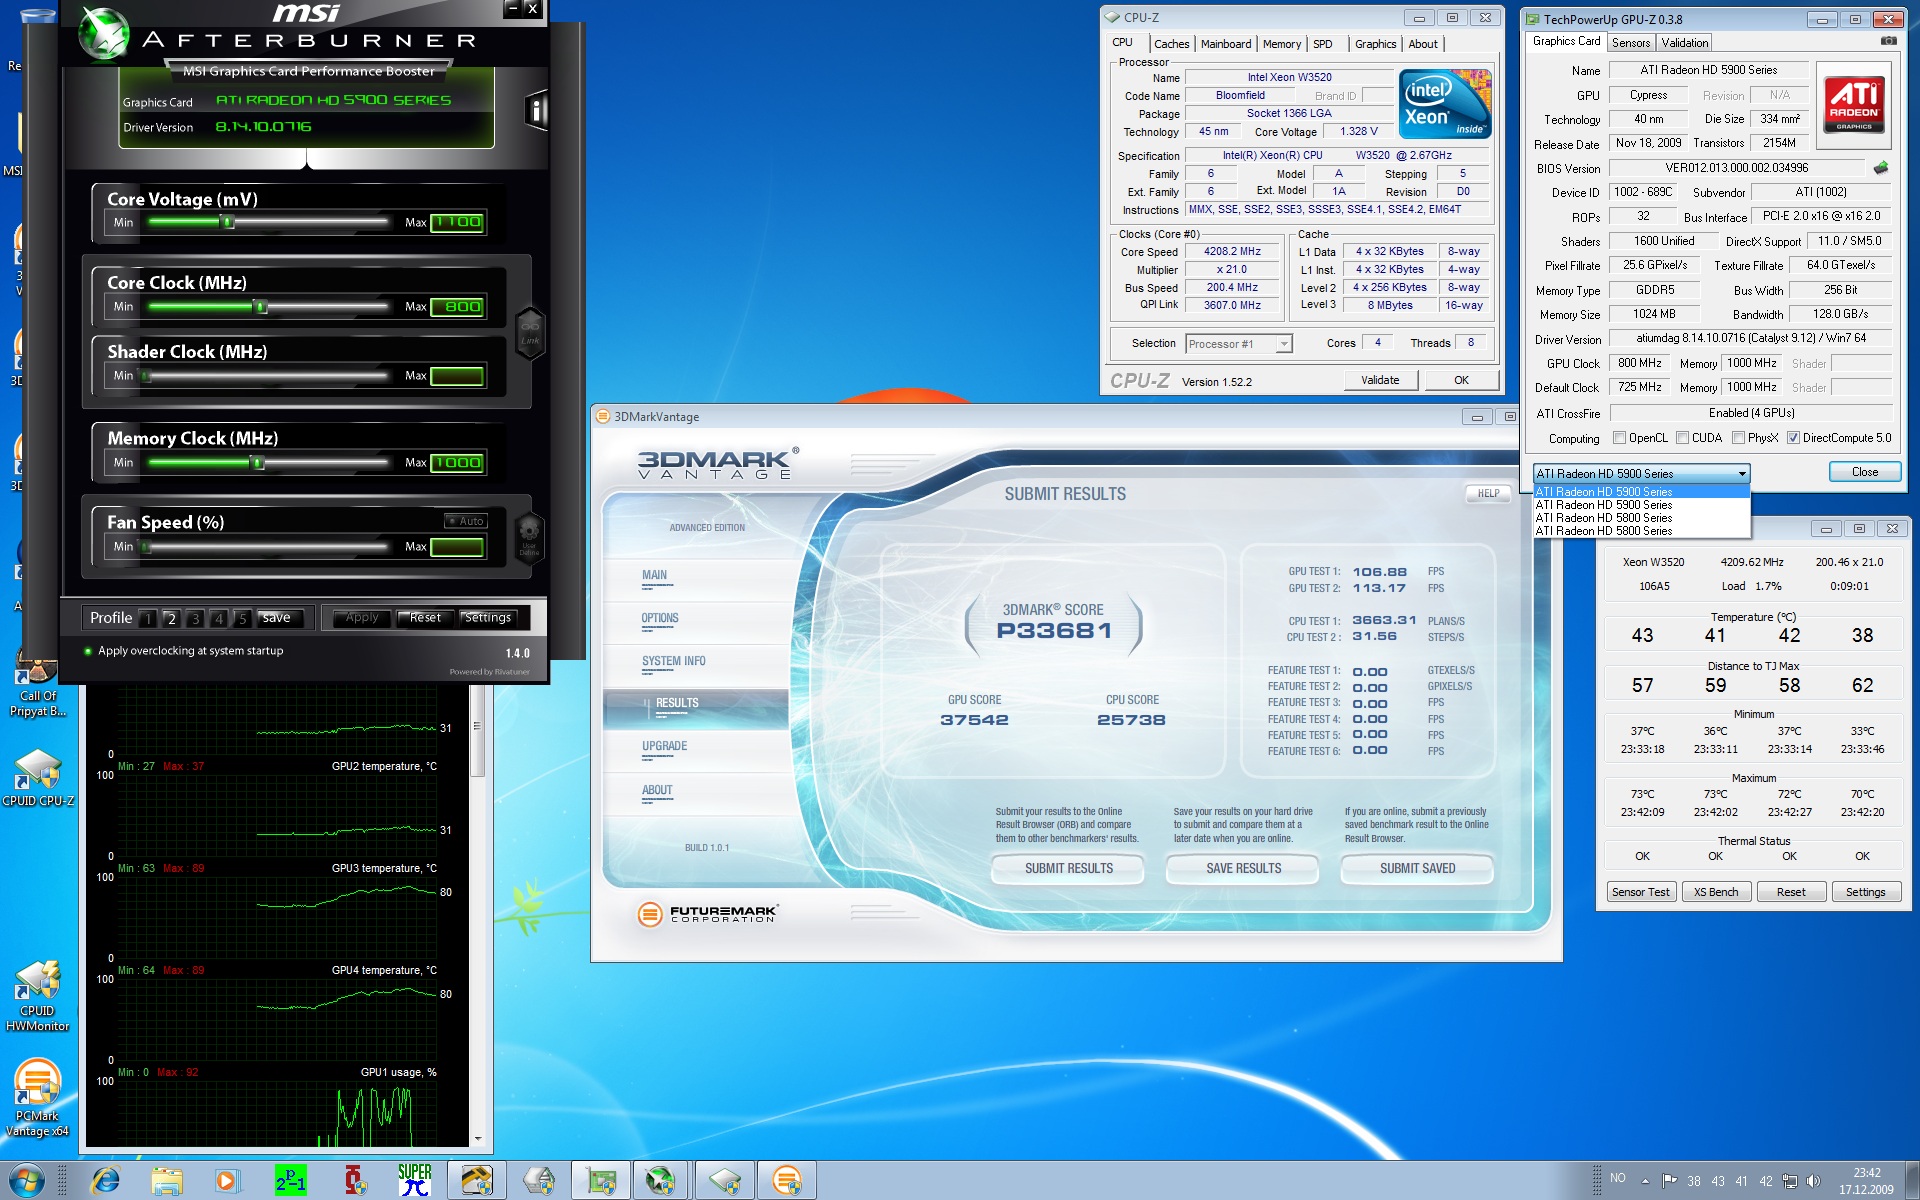The image size is (1920, 1200).
Task: Go to SYSTEM INFO in the 3DMark sidebar
Action: [x=673, y=661]
